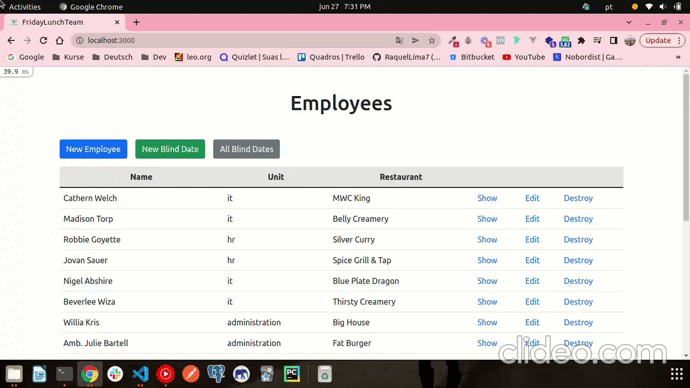Open the Dev bookmarks folder
Image resolution: width=690 pixels, height=388 pixels.
(154, 57)
